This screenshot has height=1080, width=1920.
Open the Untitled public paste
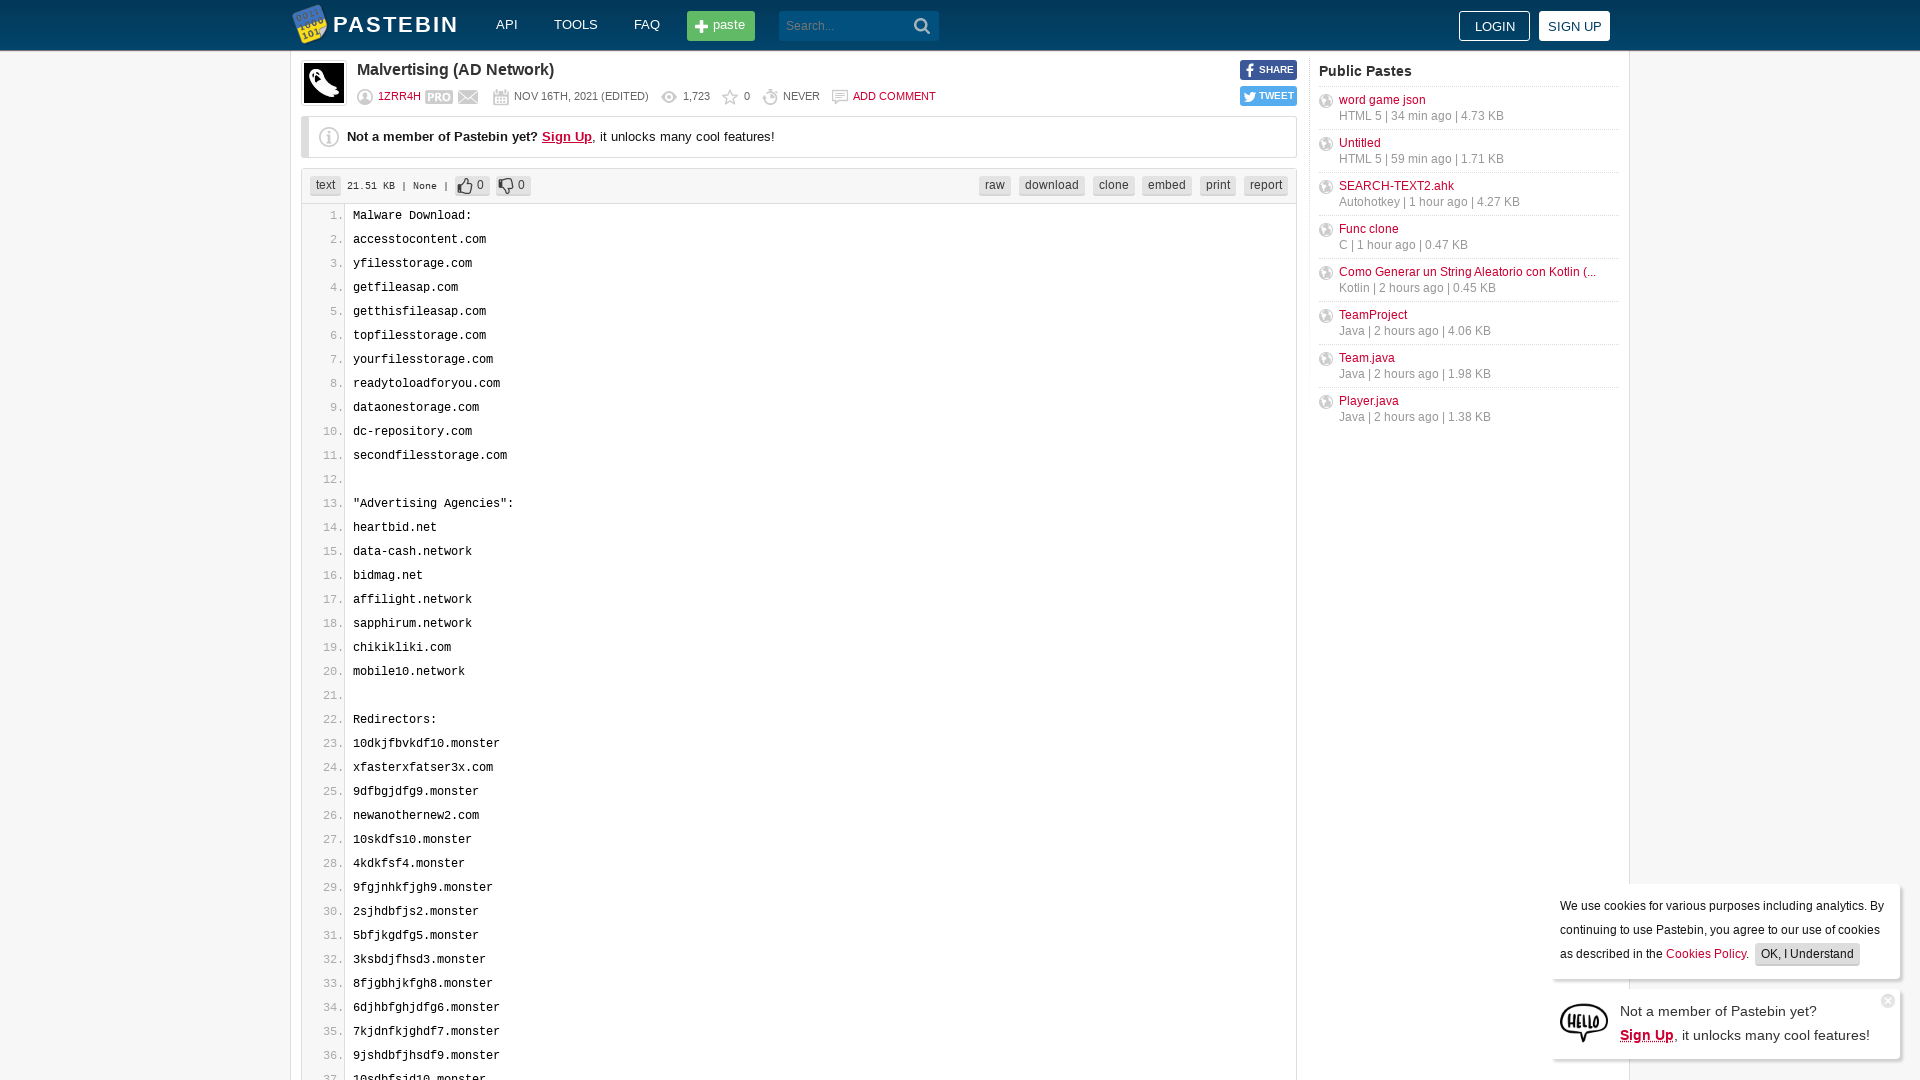pos(1360,143)
